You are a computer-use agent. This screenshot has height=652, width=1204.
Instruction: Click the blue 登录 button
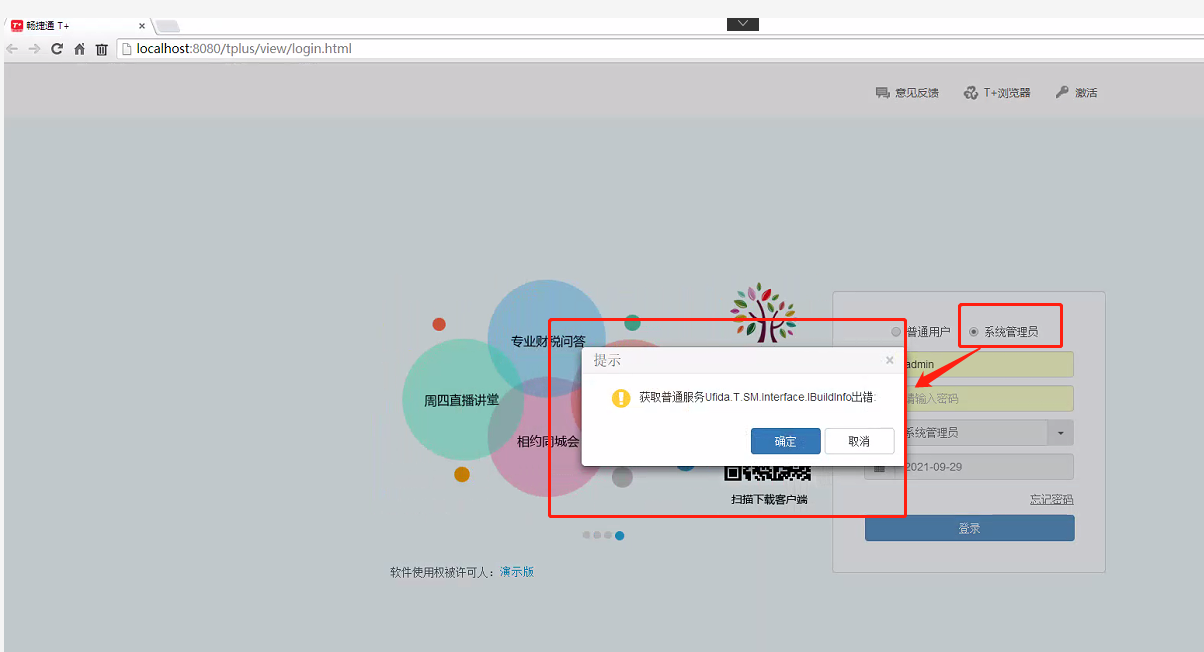coord(969,528)
